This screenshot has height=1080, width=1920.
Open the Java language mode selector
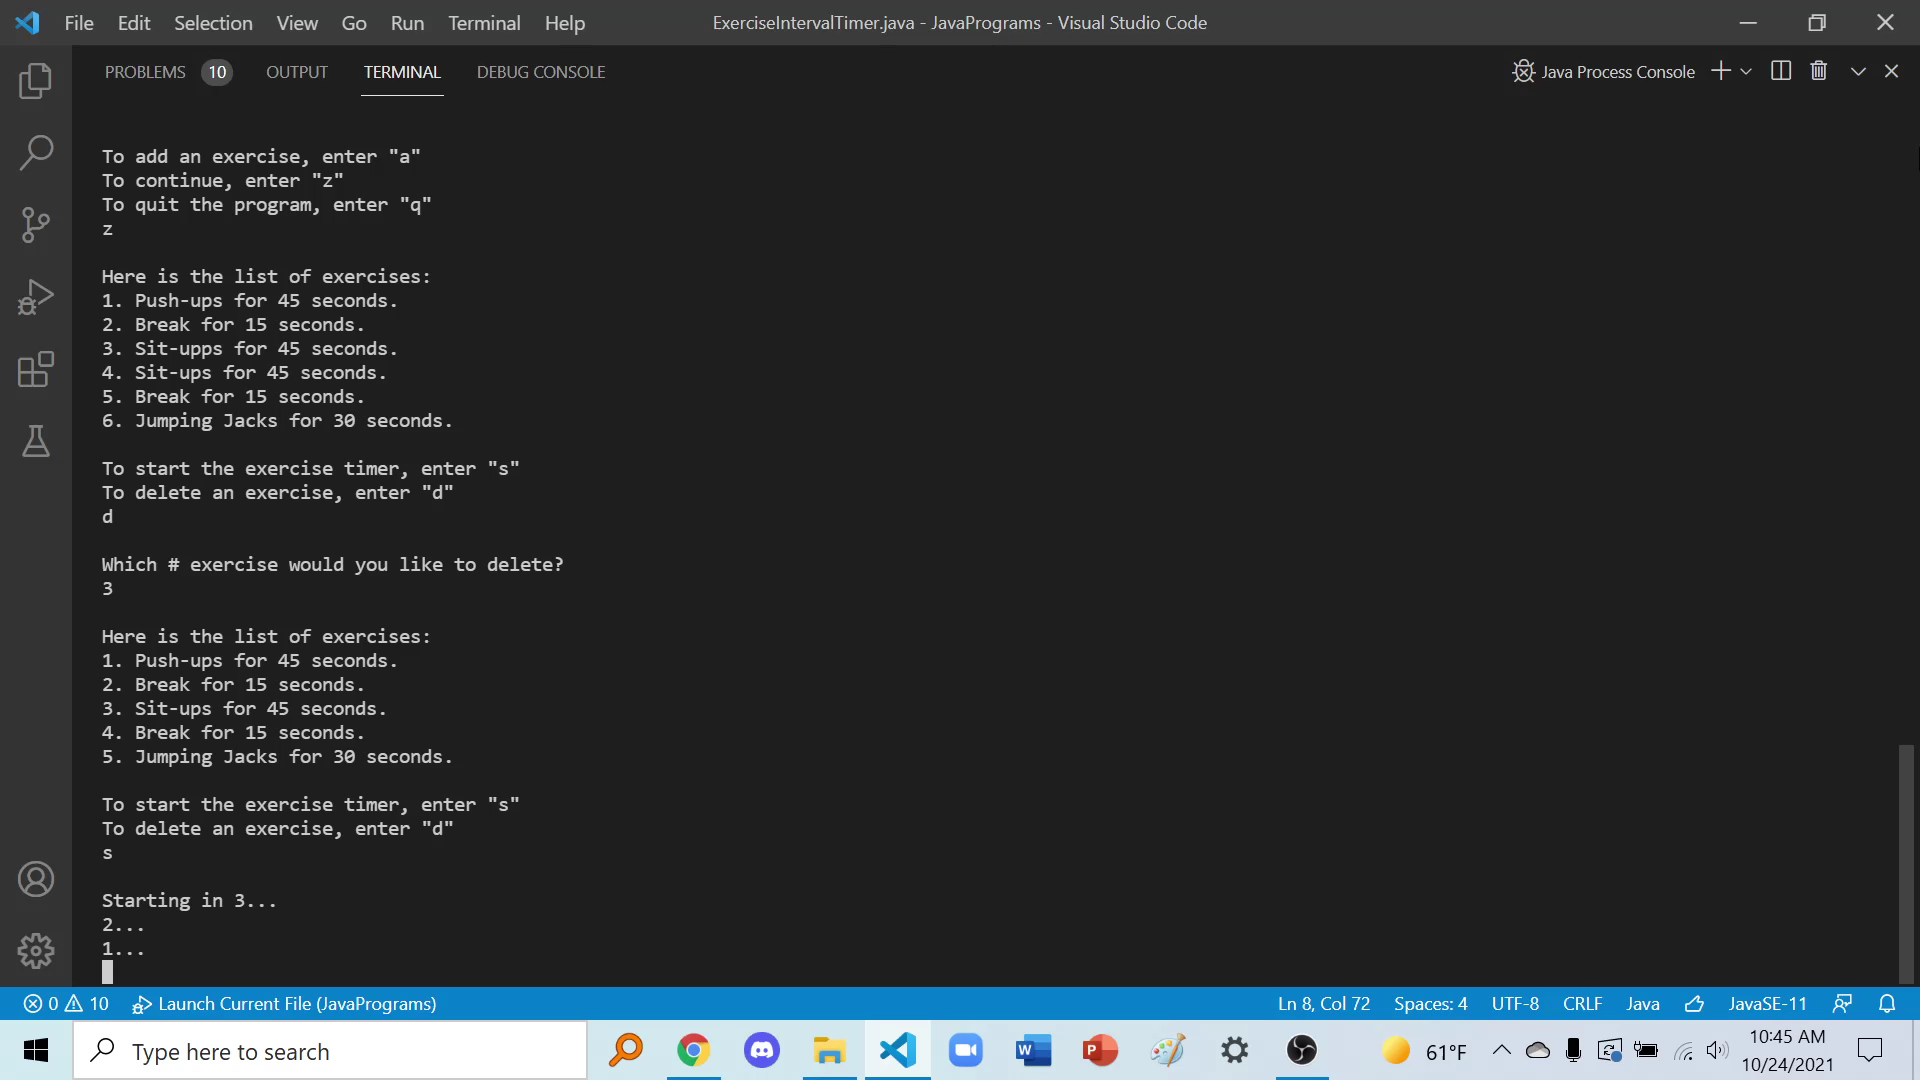(x=1642, y=1004)
